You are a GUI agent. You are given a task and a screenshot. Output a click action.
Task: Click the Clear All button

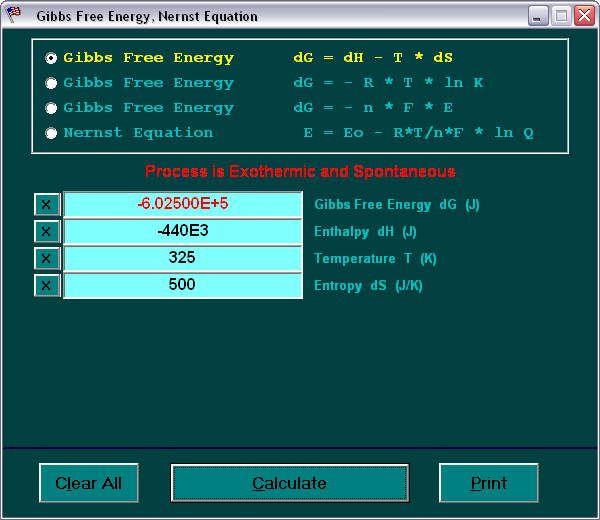pos(89,483)
